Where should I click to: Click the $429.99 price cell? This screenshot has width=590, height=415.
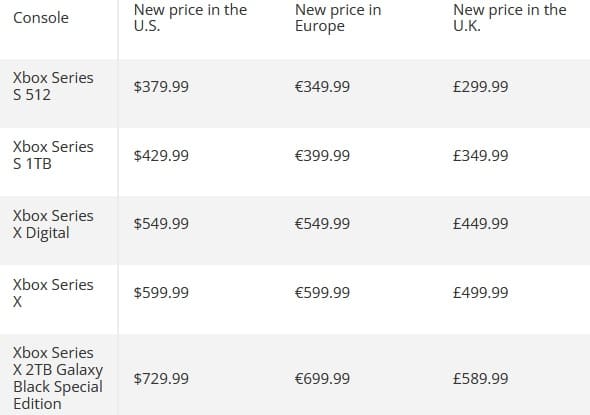click(161, 155)
